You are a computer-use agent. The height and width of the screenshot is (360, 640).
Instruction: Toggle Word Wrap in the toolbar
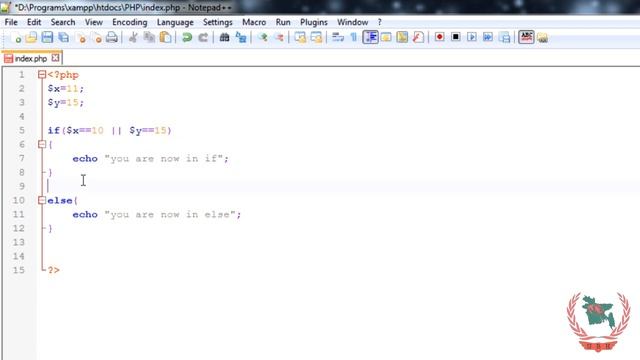point(338,38)
